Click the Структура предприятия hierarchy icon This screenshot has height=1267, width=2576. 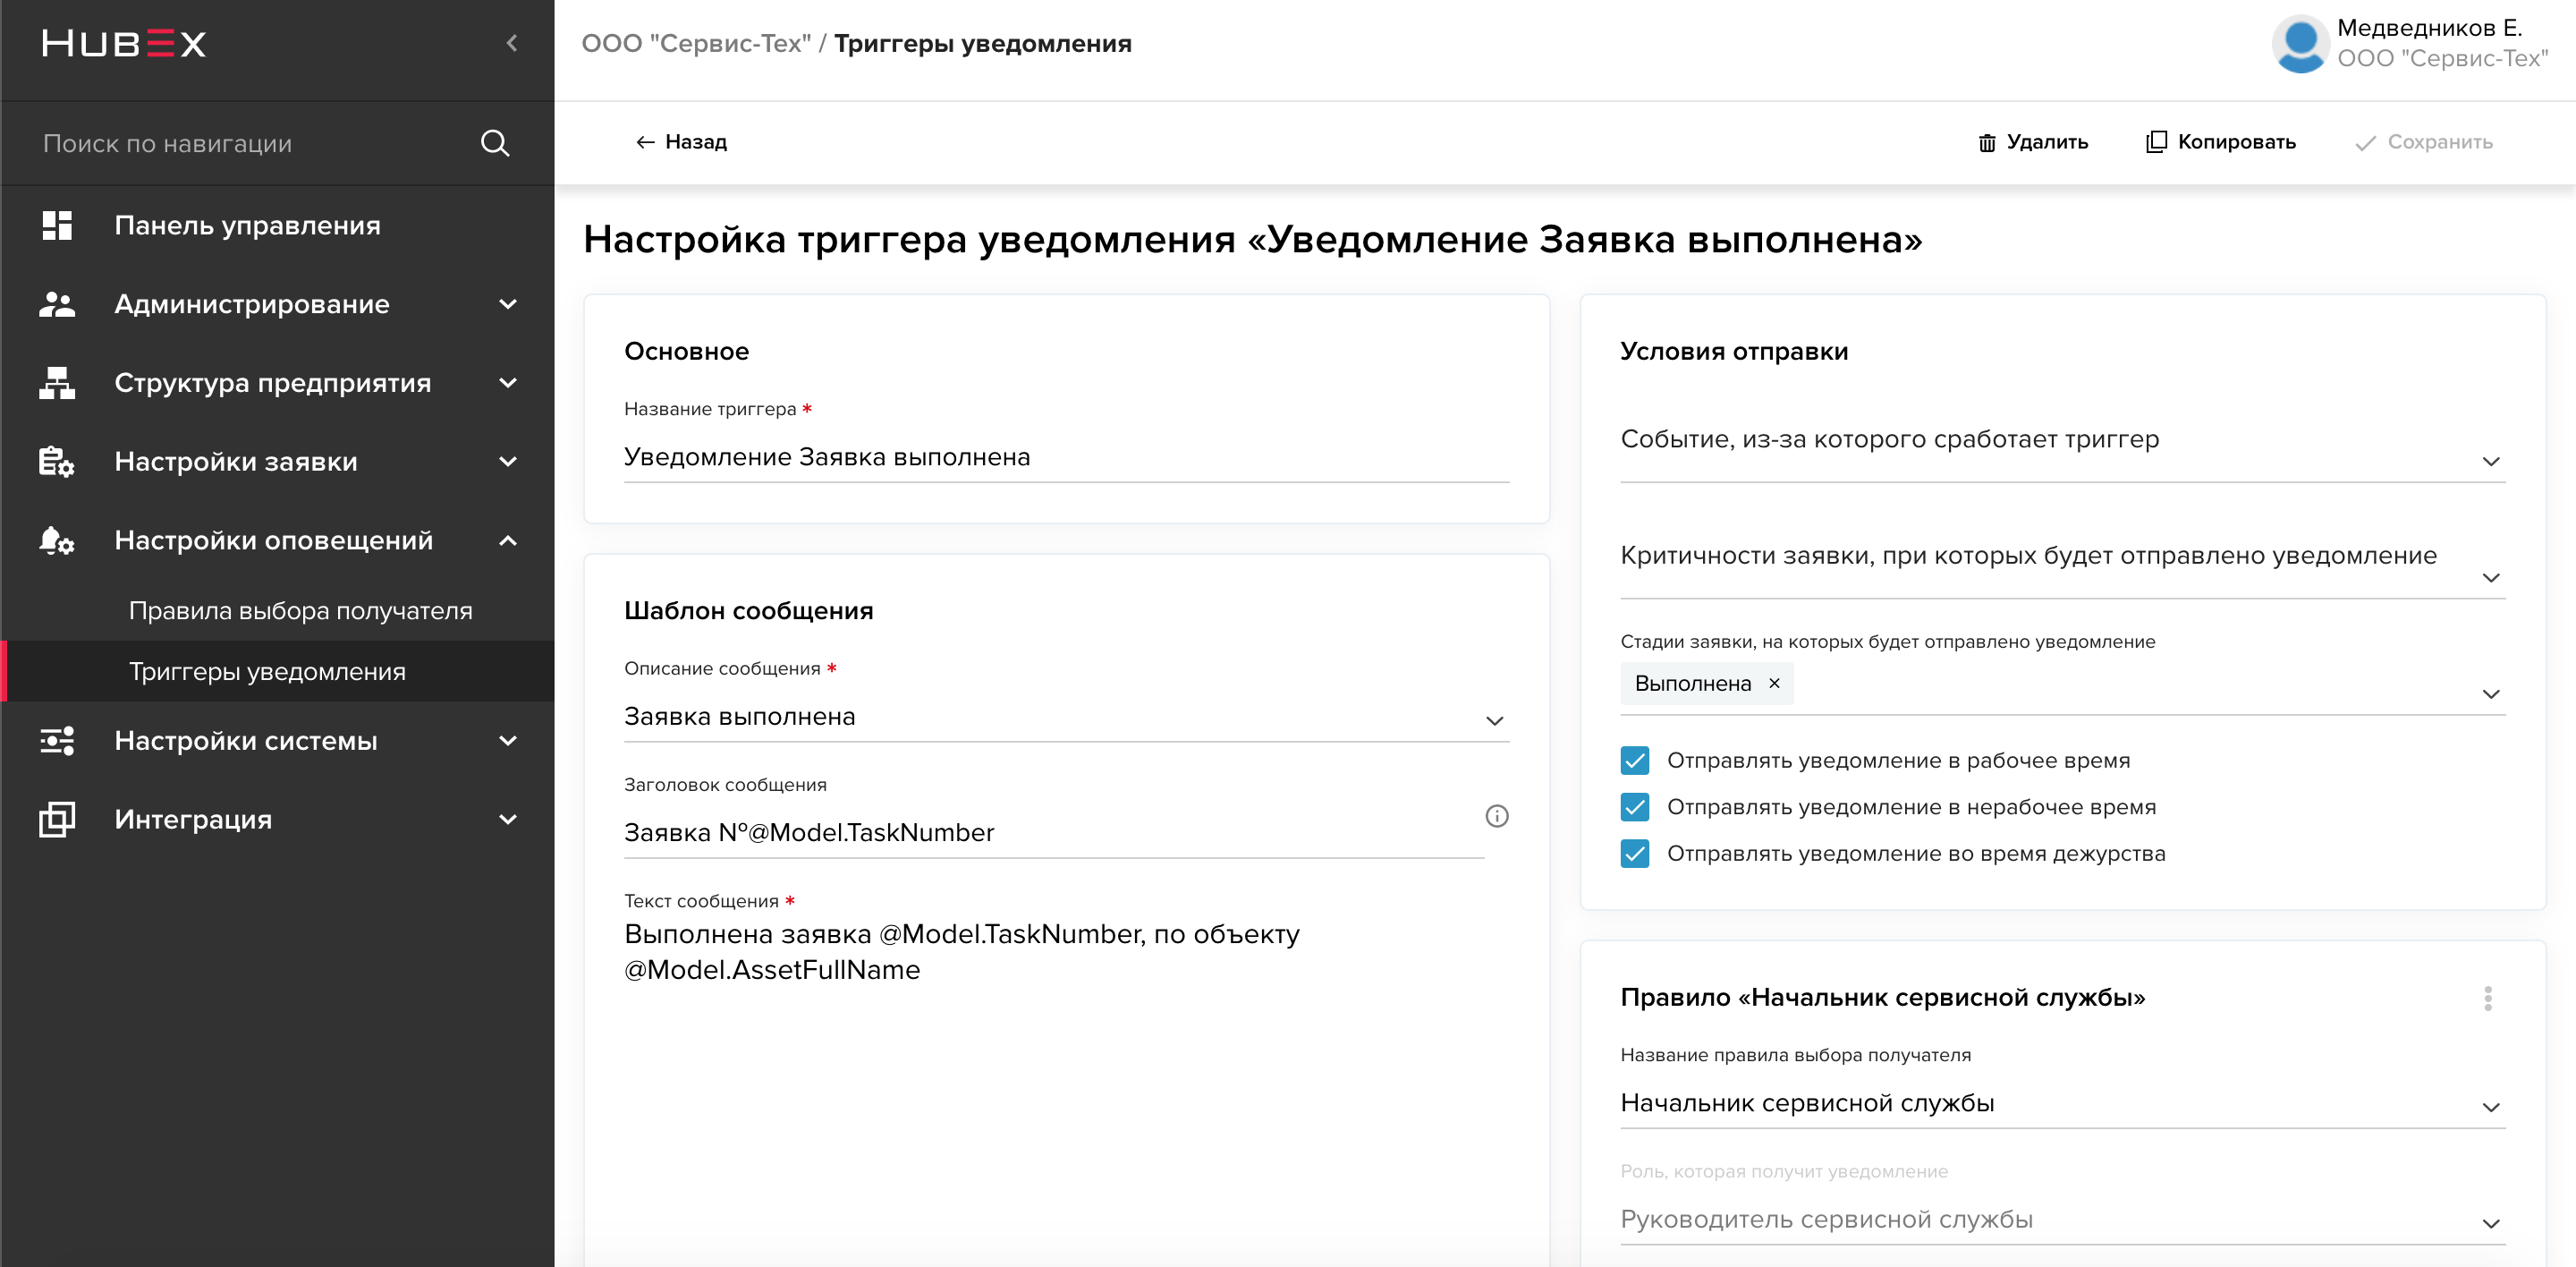coord(57,382)
